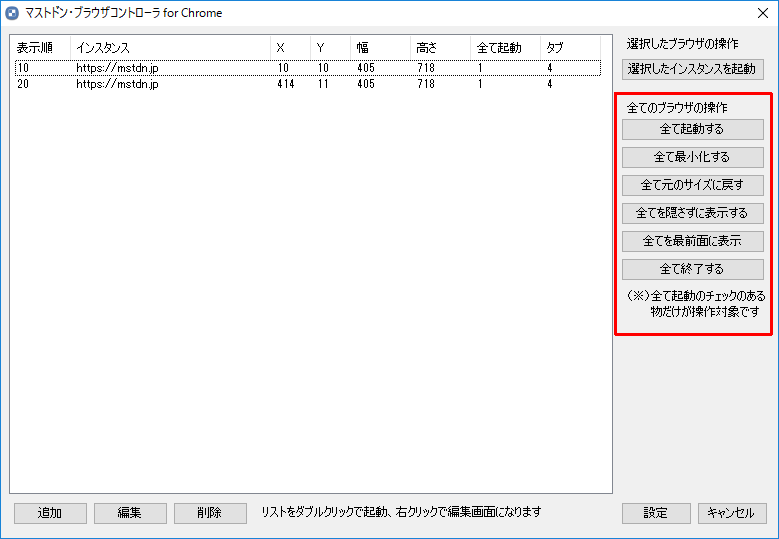Viewport: 779px width, 539px height.
Task: Select row with display order 10
Action: coord(308,68)
